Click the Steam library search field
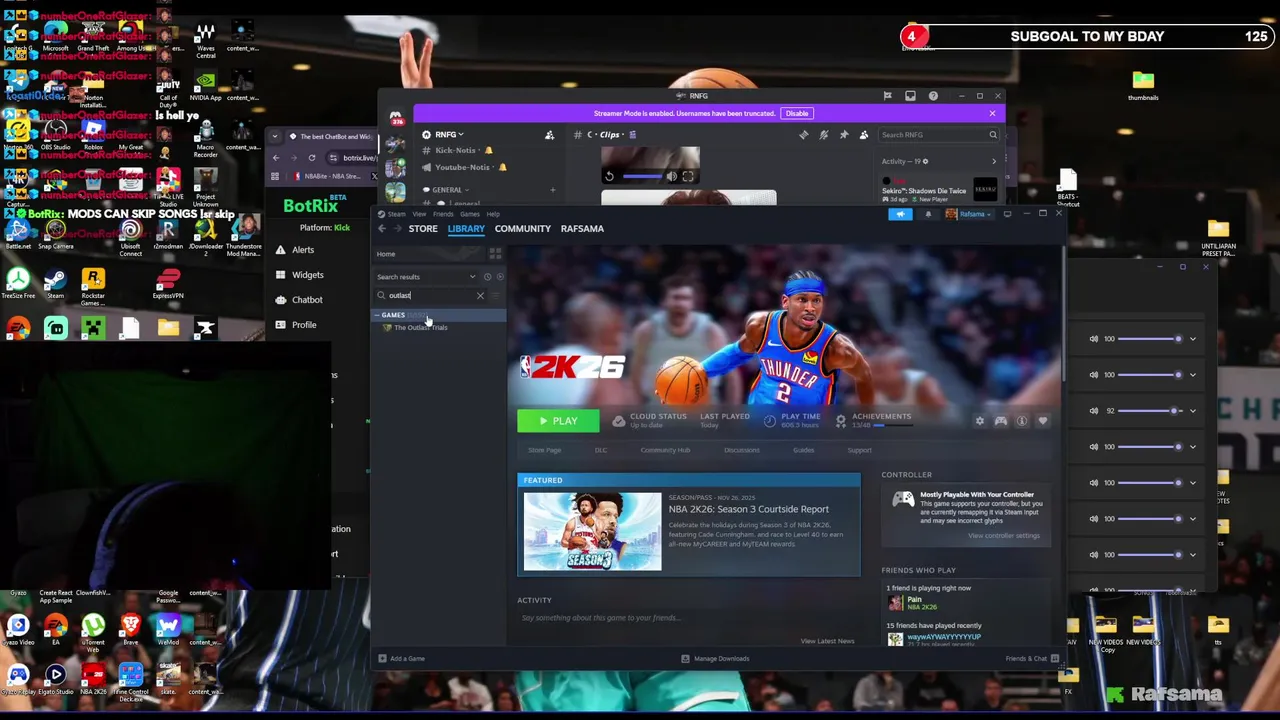 pos(430,296)
